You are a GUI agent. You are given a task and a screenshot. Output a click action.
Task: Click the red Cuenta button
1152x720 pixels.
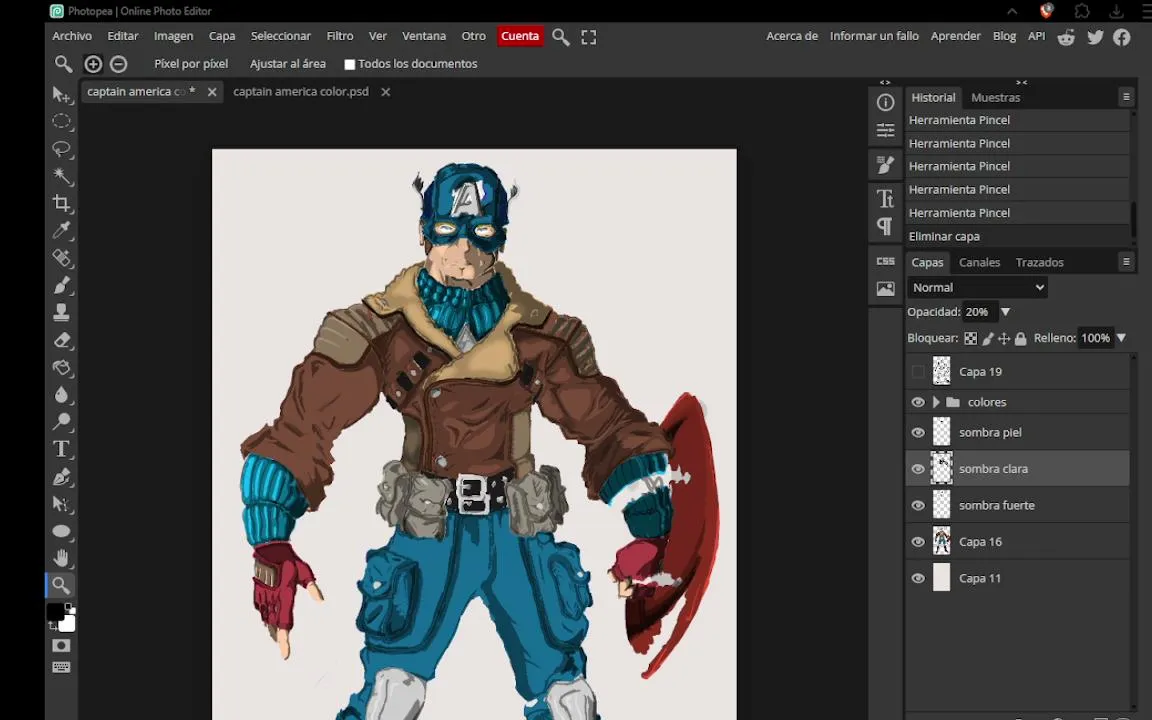(519, 36)
